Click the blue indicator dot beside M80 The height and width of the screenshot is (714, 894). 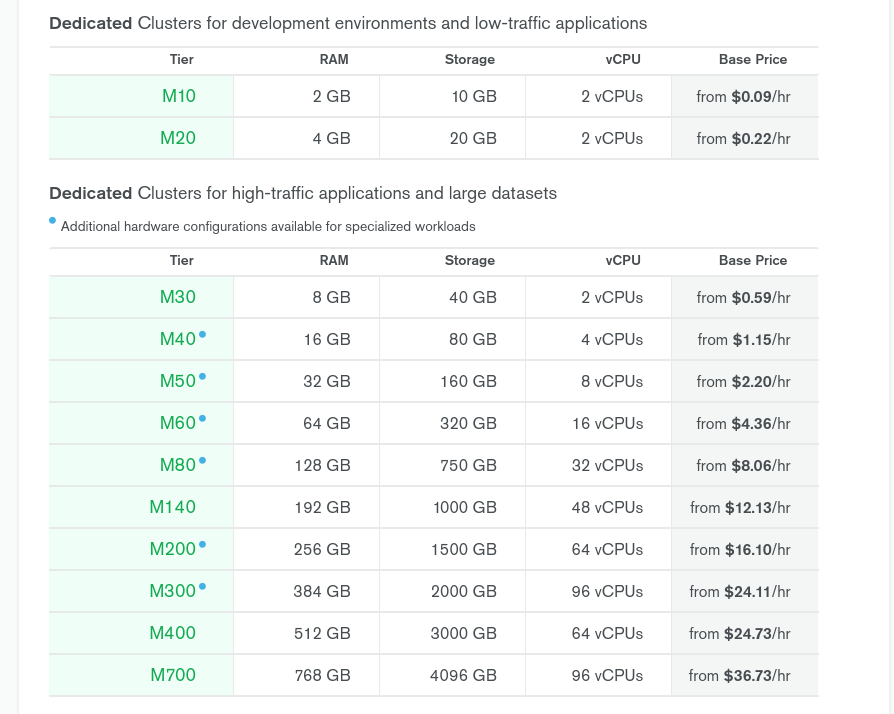(x=202, y=461)
